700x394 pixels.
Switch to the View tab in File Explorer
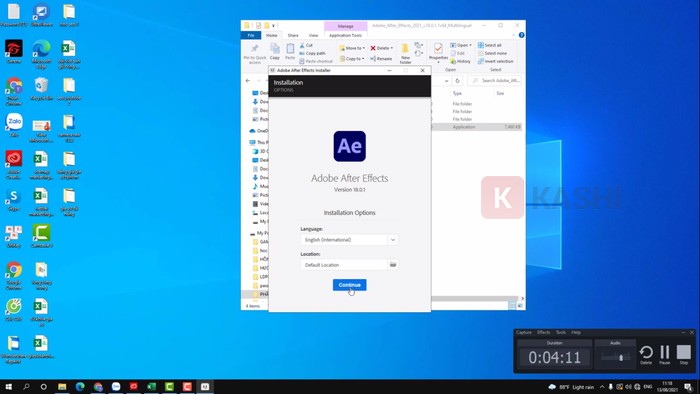tap(313, 35)
